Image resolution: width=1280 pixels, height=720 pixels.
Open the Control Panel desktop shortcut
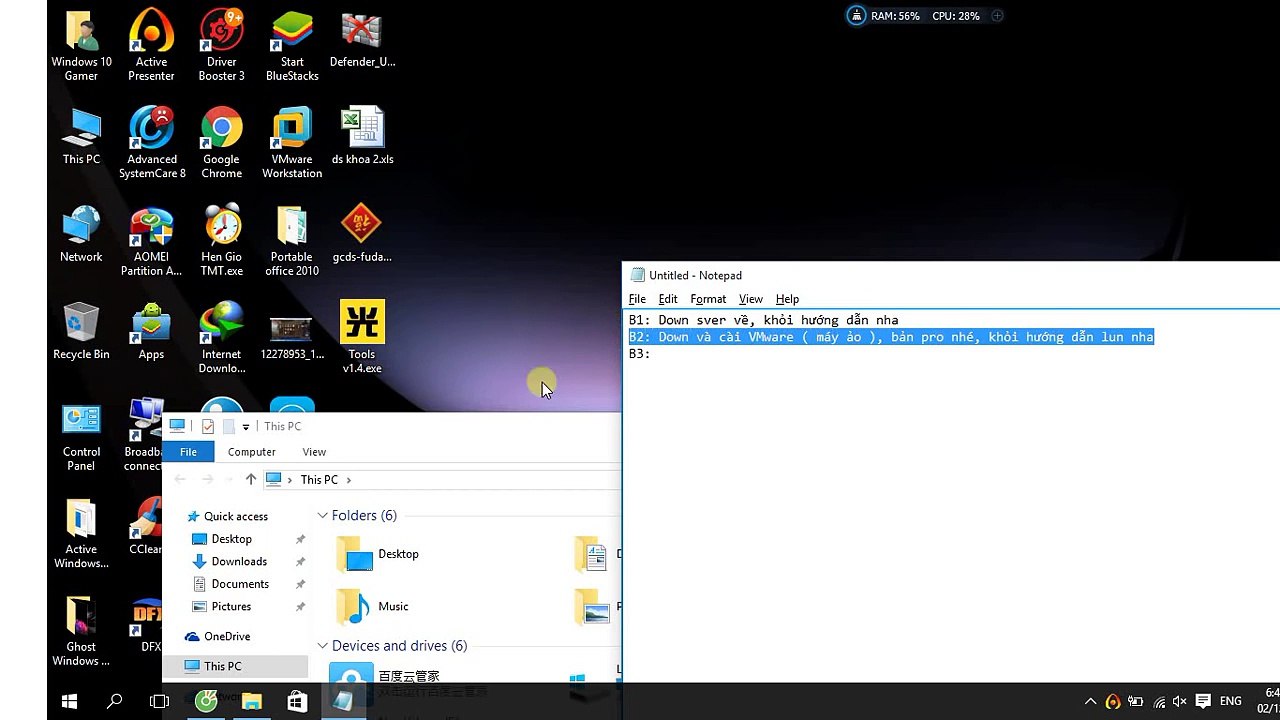pos(81,436)
